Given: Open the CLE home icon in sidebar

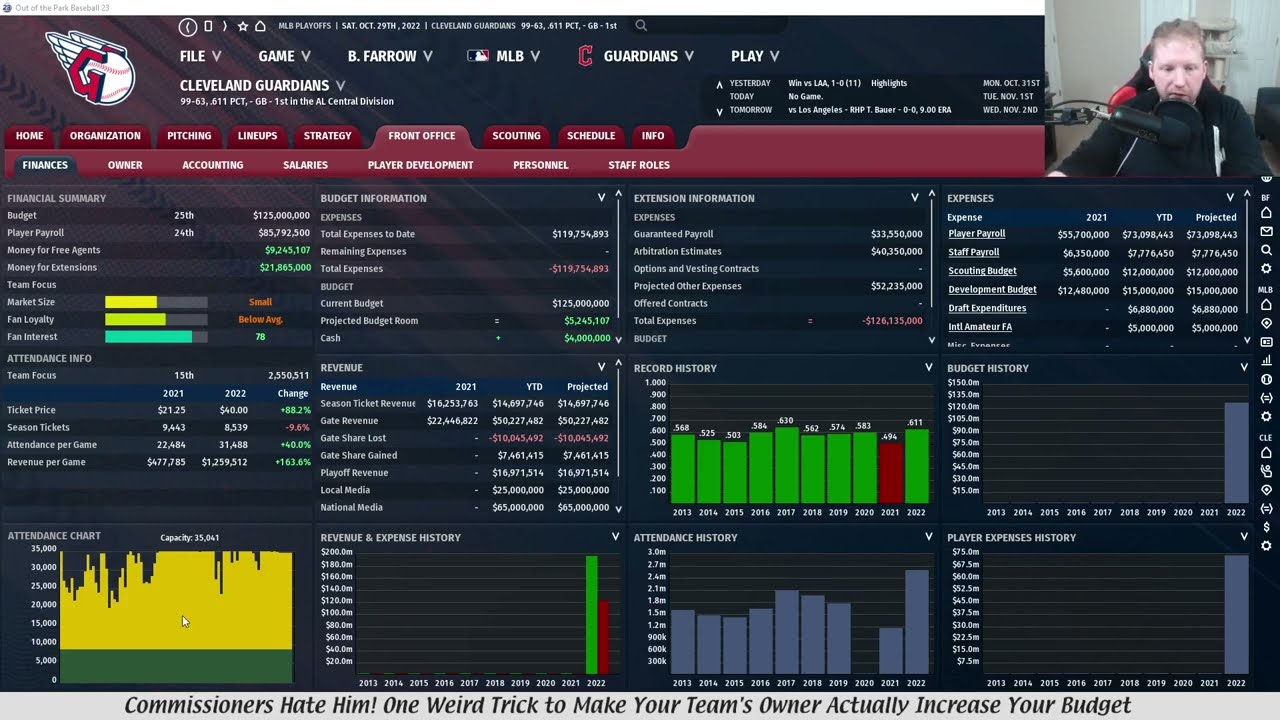Looking at the screenshot, I should pos(1266,453).
